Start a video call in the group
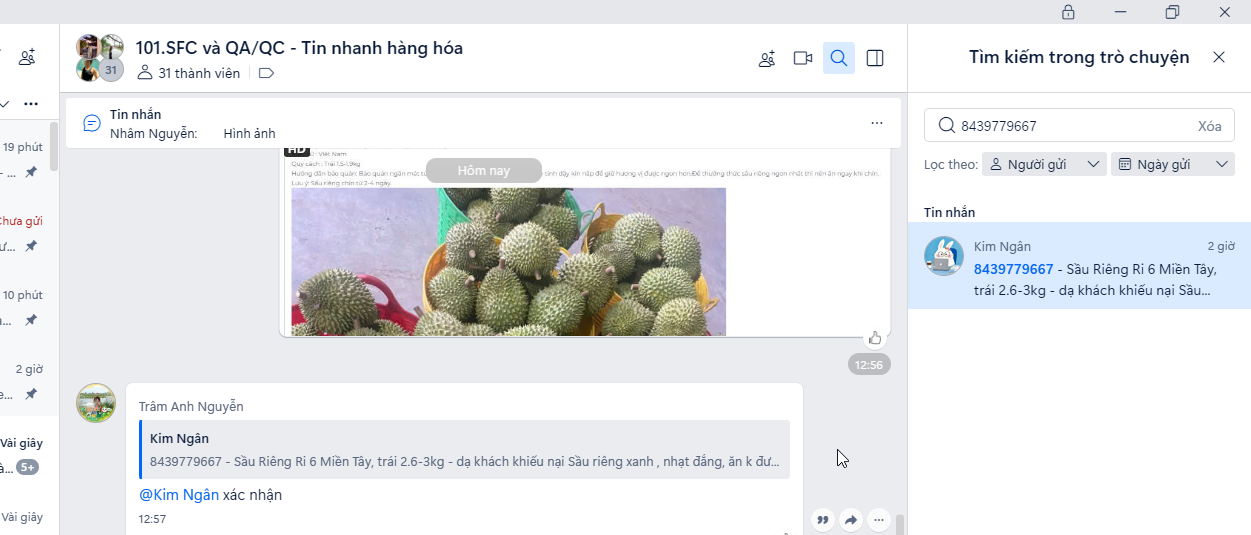The height and width of the screenshot is (535, 1251). (x=802, y=58)
